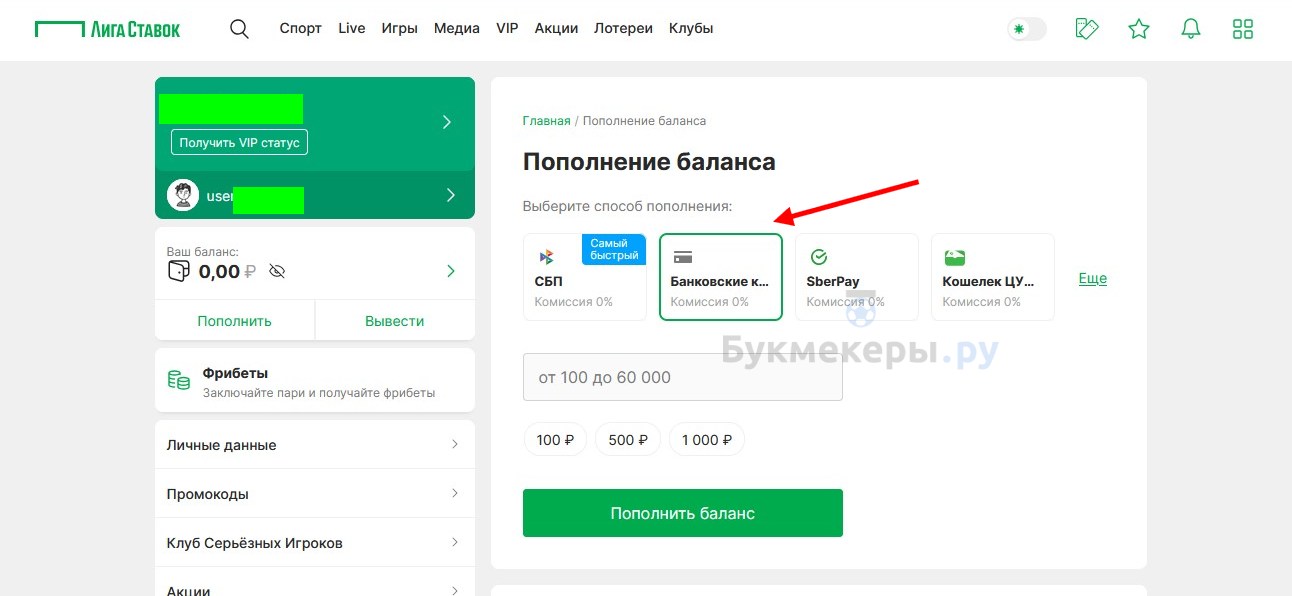Click Еще link for more methods
Viewport: 1292px width, 596px height.
[1093, 278]
